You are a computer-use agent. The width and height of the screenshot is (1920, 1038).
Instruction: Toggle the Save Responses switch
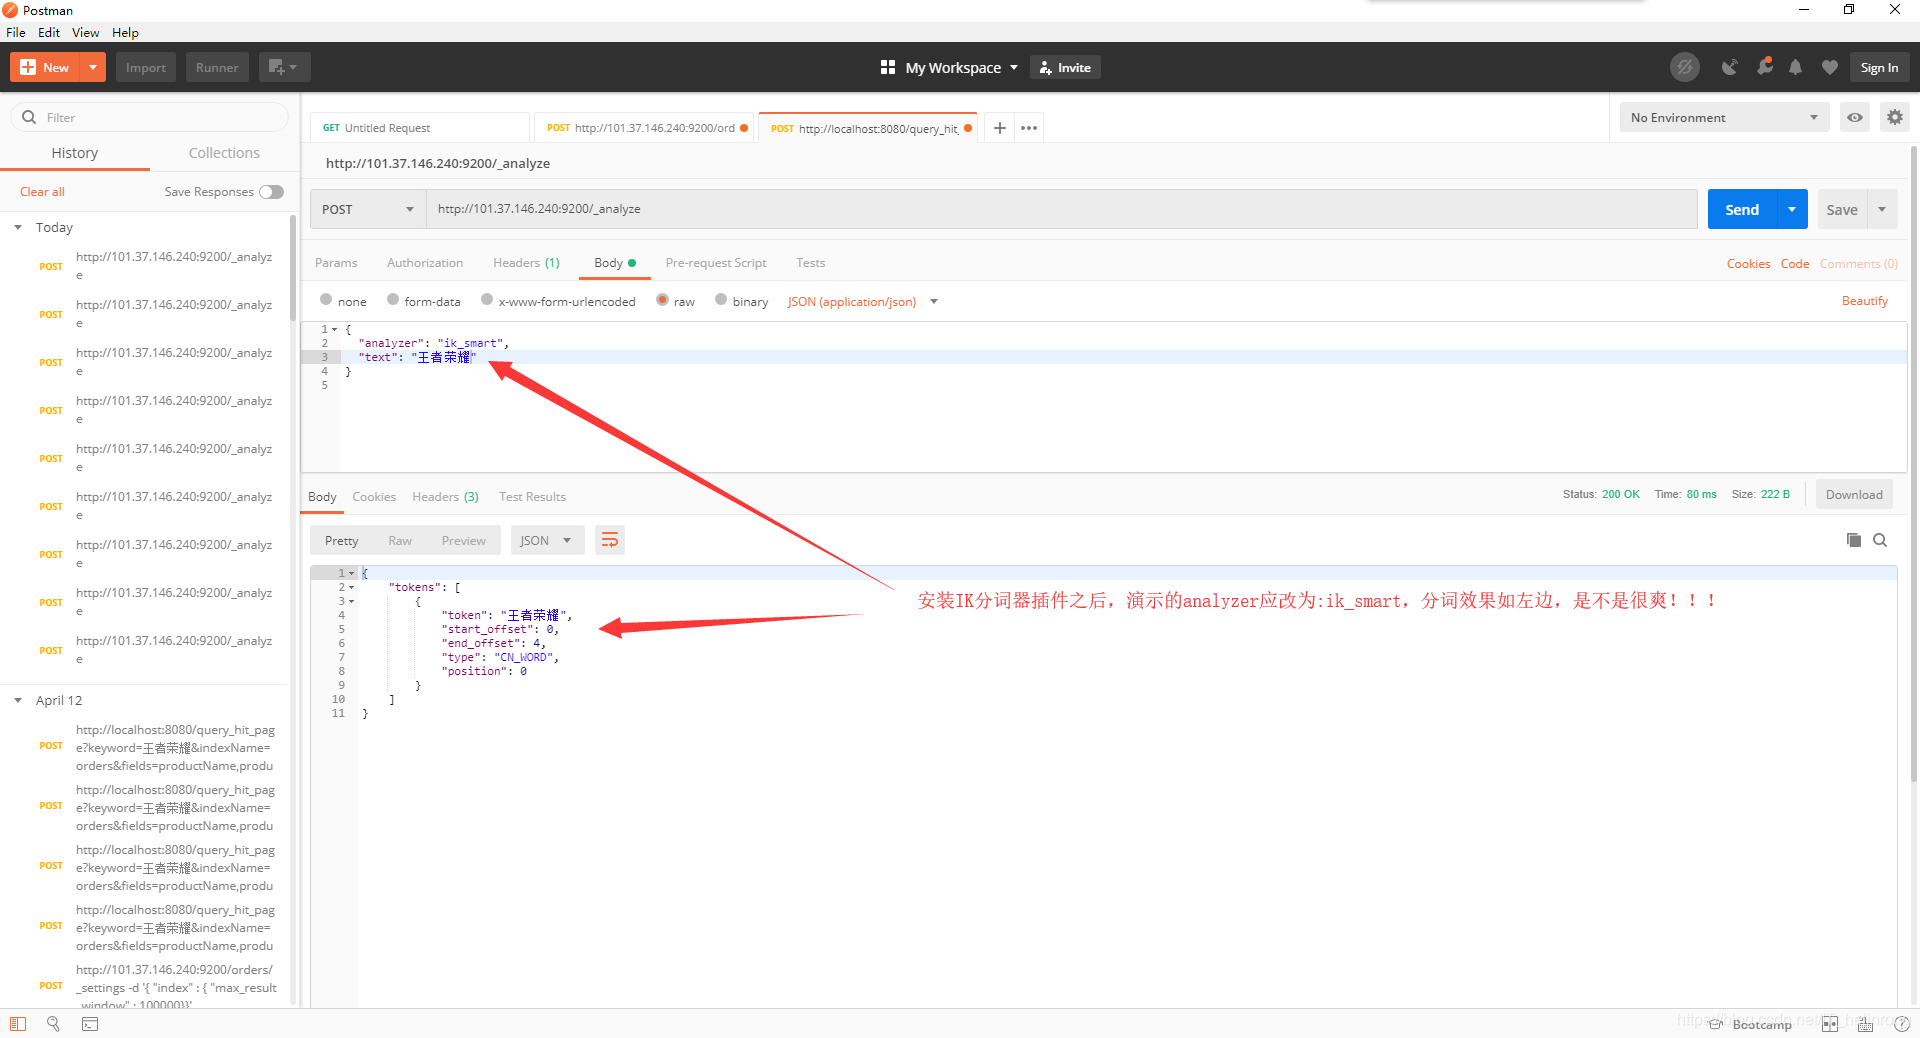(x=271, y=192)
